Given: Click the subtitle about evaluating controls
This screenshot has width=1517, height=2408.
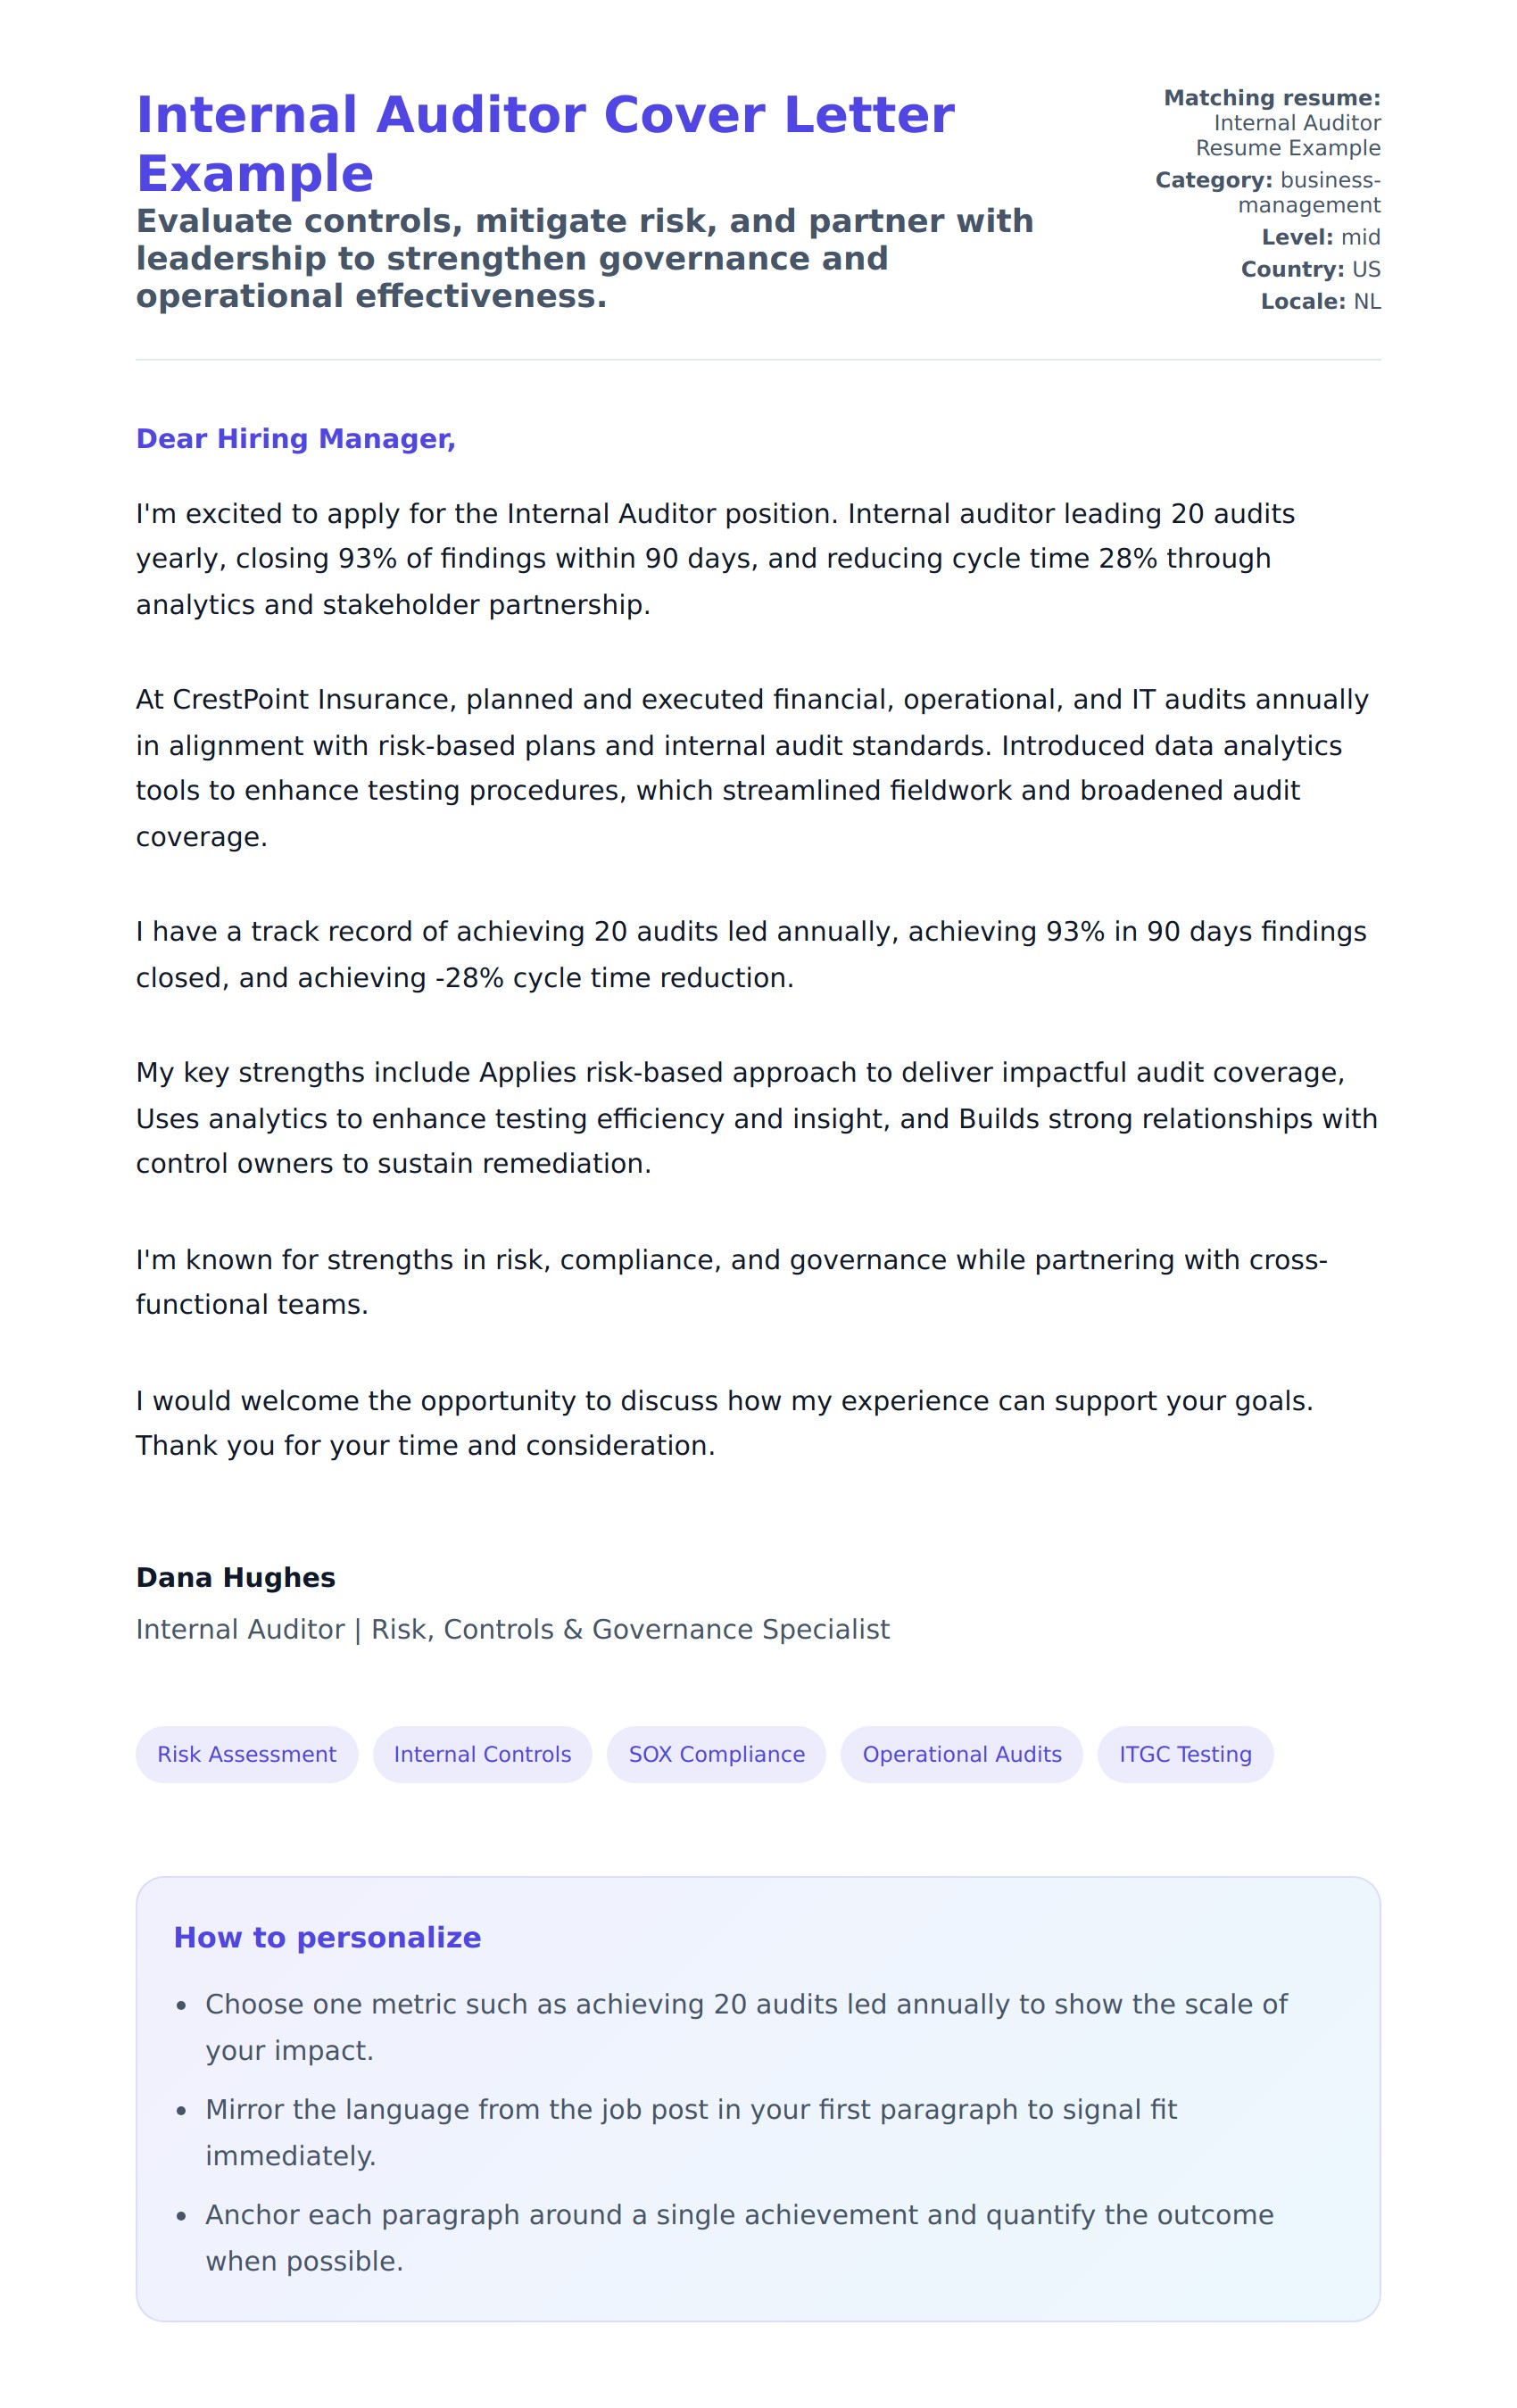Looking at the screenshot, I should click(584, 258).
